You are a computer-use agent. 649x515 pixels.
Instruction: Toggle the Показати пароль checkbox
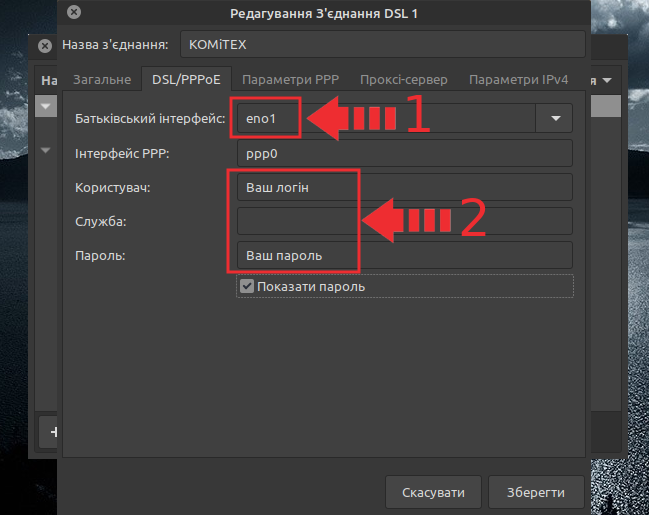[x=247, y=286]
